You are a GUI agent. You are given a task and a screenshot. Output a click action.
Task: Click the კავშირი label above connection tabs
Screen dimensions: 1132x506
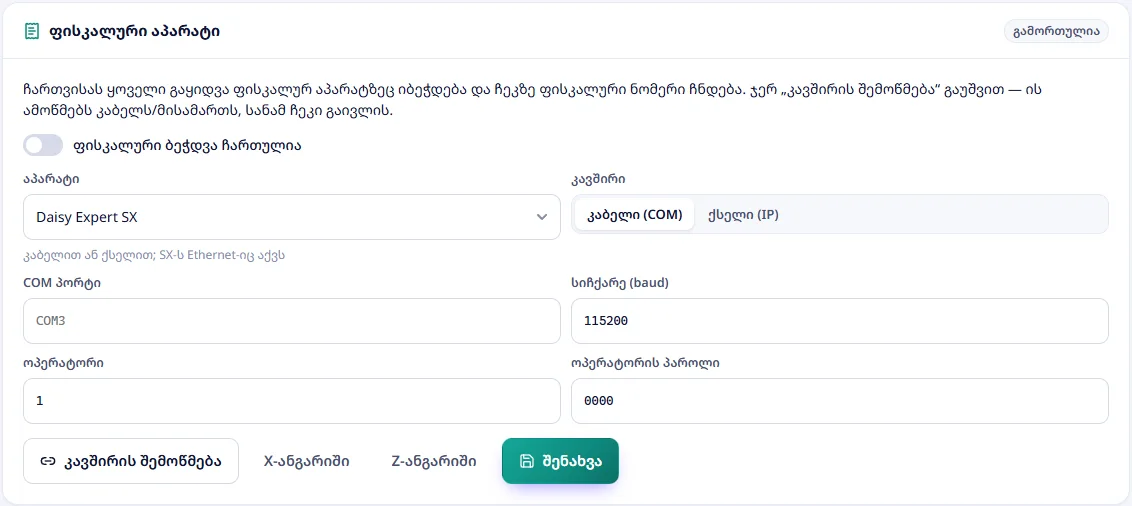point(598,178)
